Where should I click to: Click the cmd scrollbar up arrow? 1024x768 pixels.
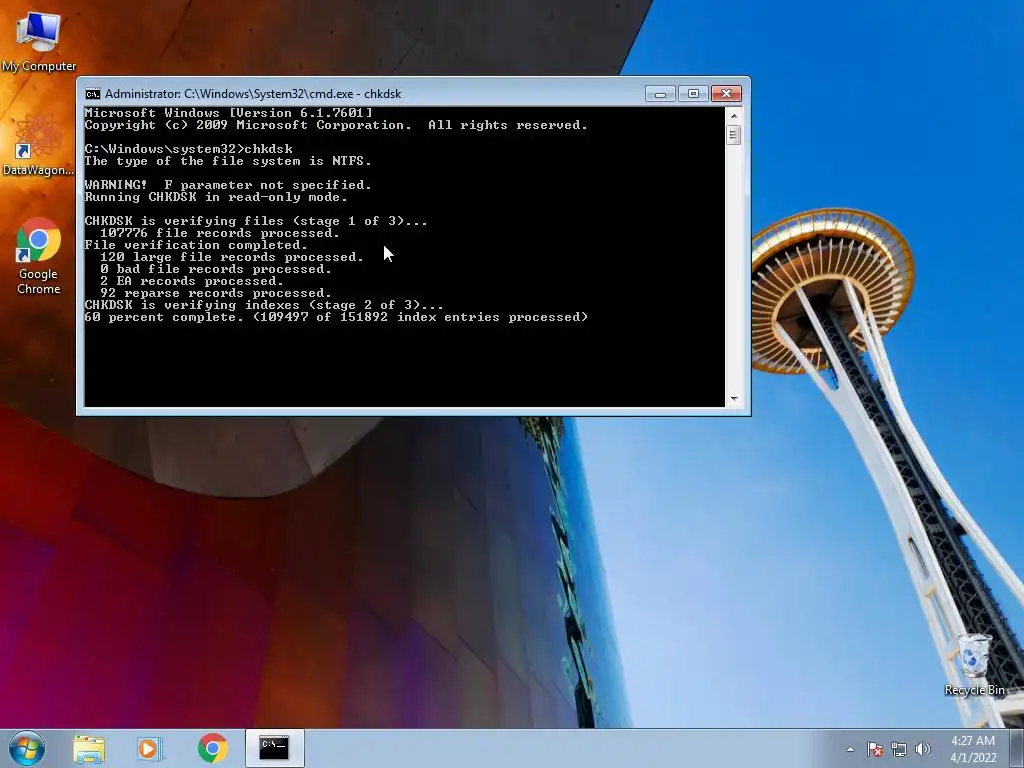(x=734, y=116)
